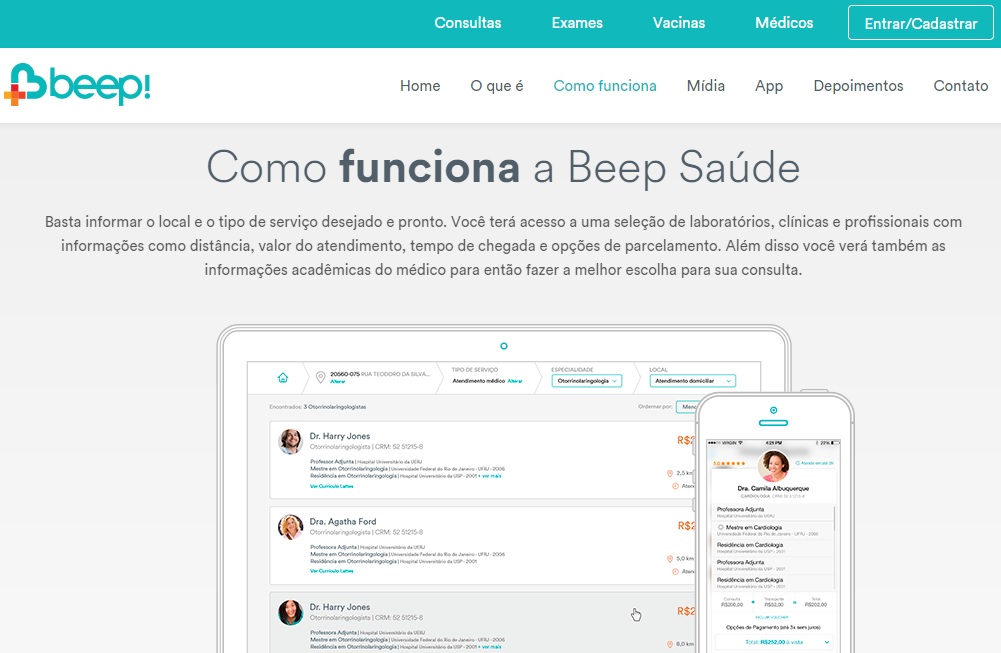Navigate to the Depoimentos page
Screen dimensions: 1001x653
coord(858,86)
